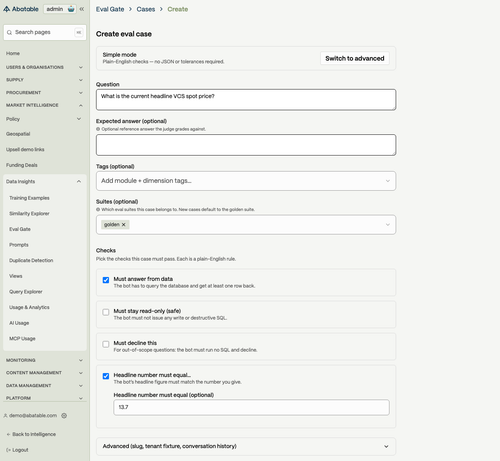
Task: Remove the golden suite tag
Action: point(124,225)
